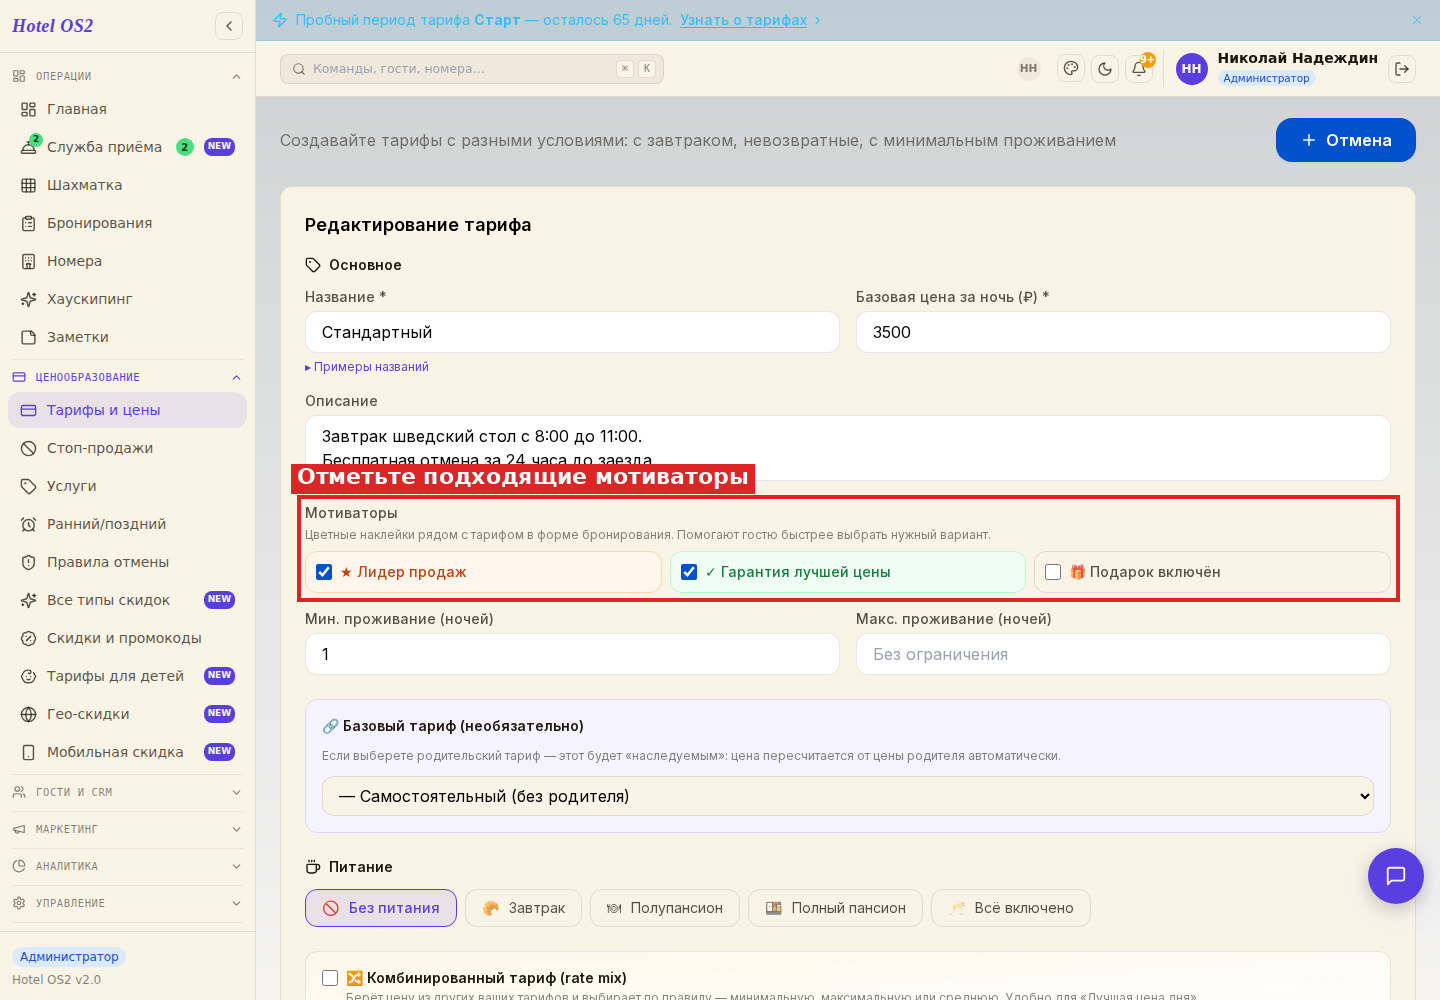The image size is (1440, 1000).
Task: Open the color theme palette icon
Action: pyautogui.click(x=1071, y=69)
